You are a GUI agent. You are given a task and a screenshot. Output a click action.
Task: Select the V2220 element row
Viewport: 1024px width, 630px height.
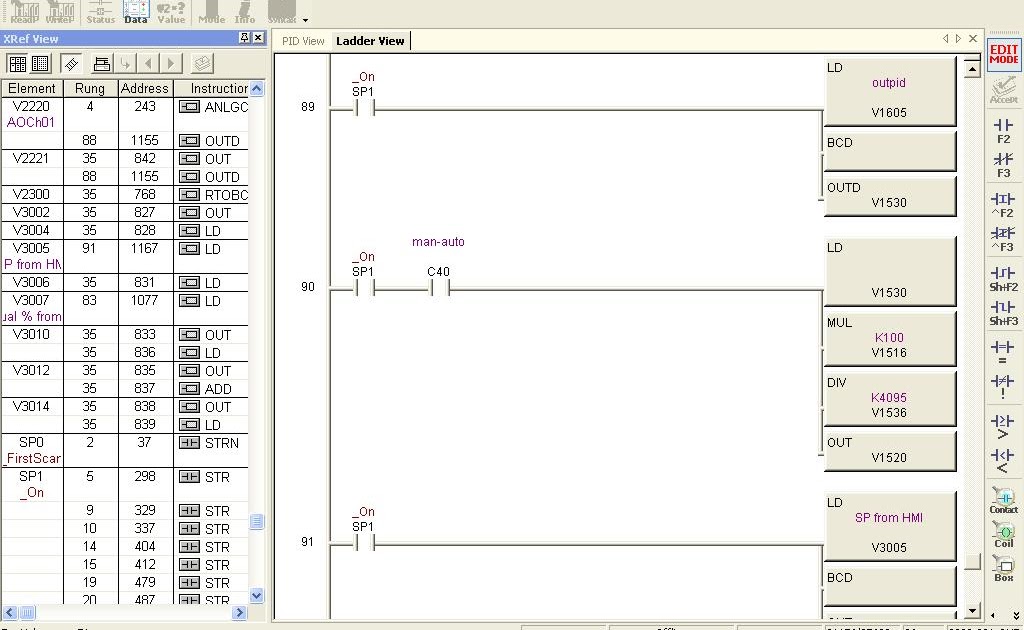coord(31,114)
